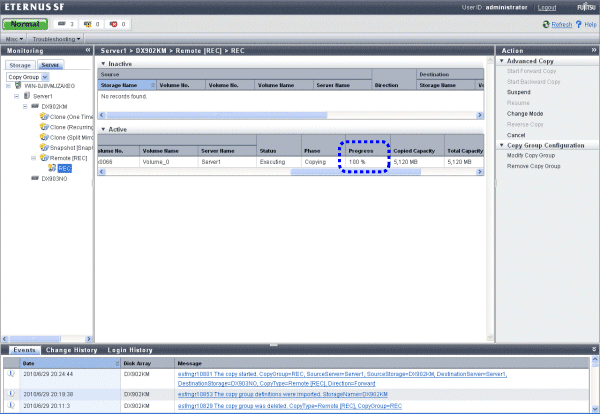The width and height of the screenshot is (600, 414).
Task: Click the WIN-BJBVMJZAXEO host icon
Action: [18, 86]
